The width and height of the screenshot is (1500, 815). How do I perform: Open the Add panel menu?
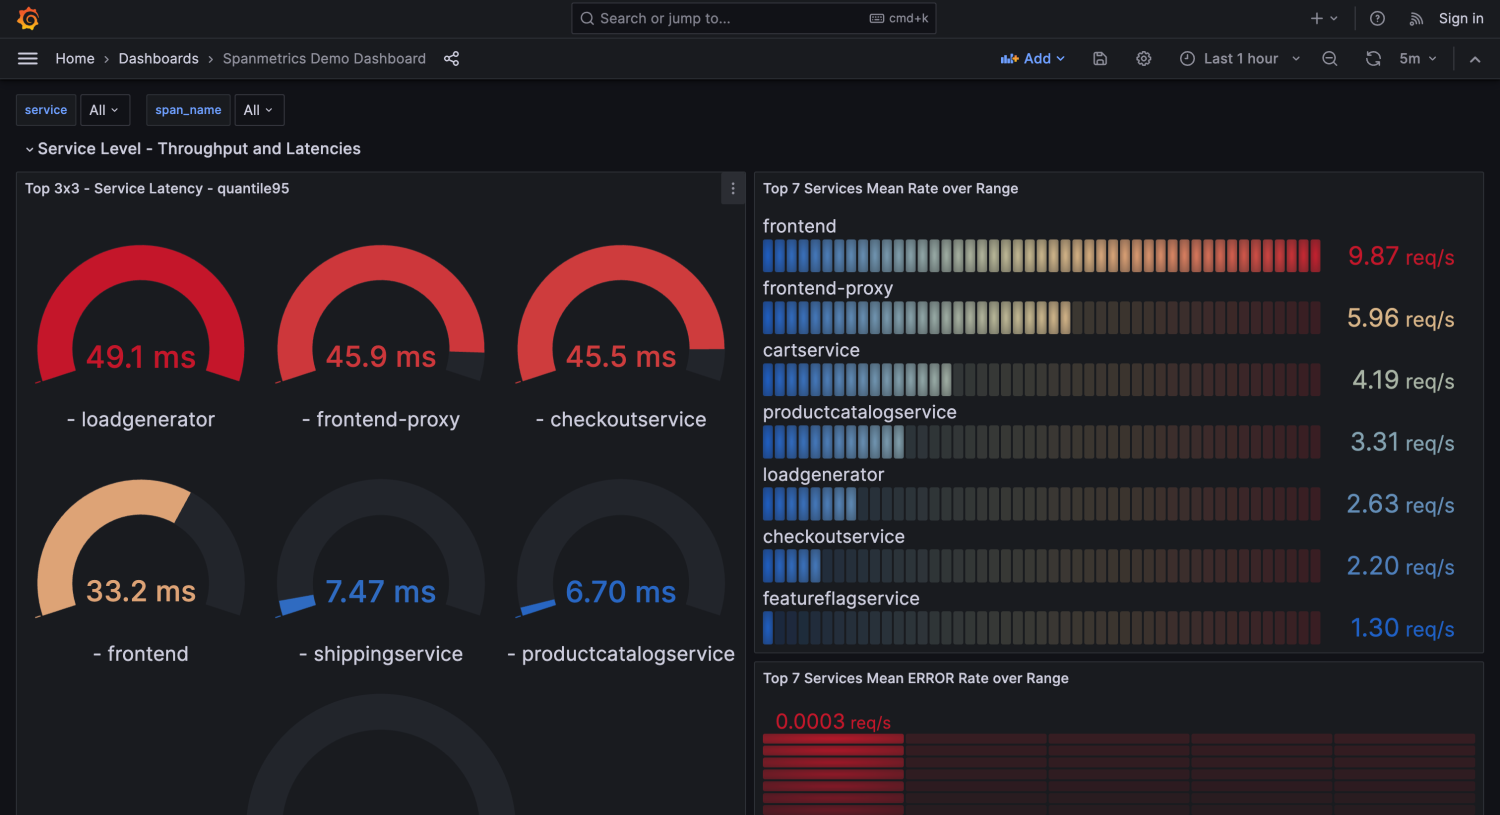[1033, 59]
